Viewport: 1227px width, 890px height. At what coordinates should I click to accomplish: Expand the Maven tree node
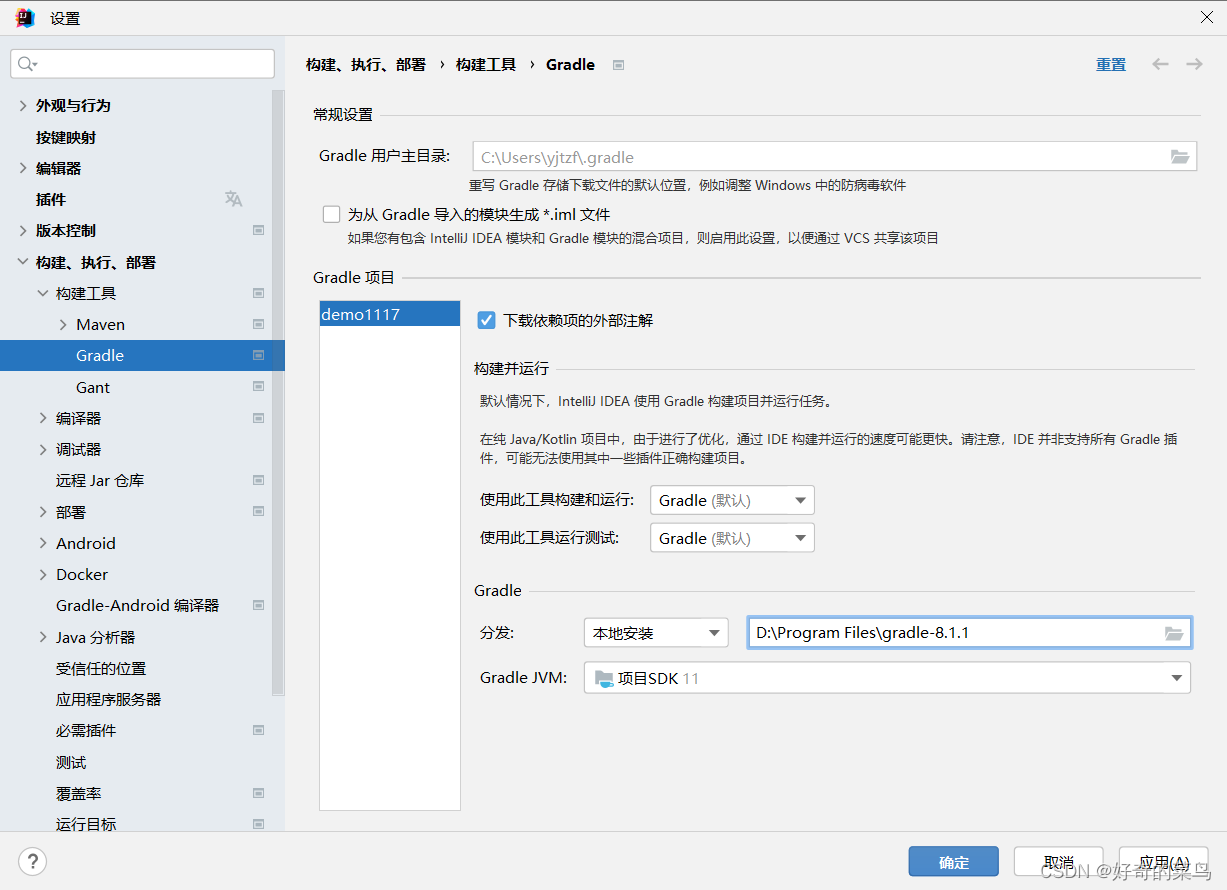coord(63,324)
